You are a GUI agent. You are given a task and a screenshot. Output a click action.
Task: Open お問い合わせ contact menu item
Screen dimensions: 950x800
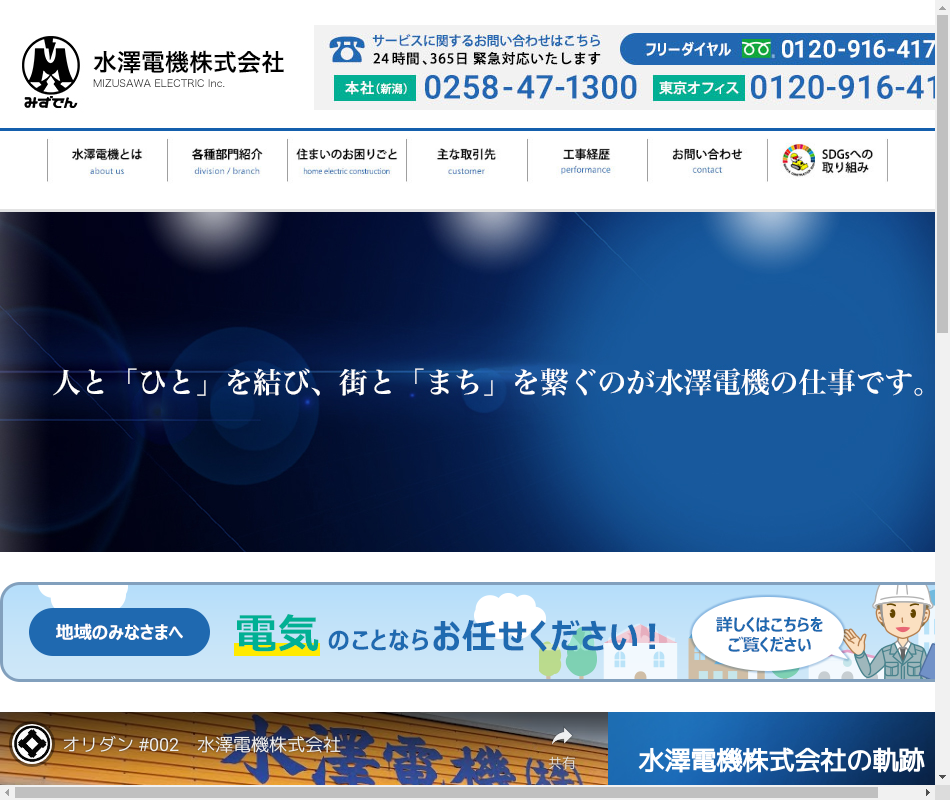point(707,160)
